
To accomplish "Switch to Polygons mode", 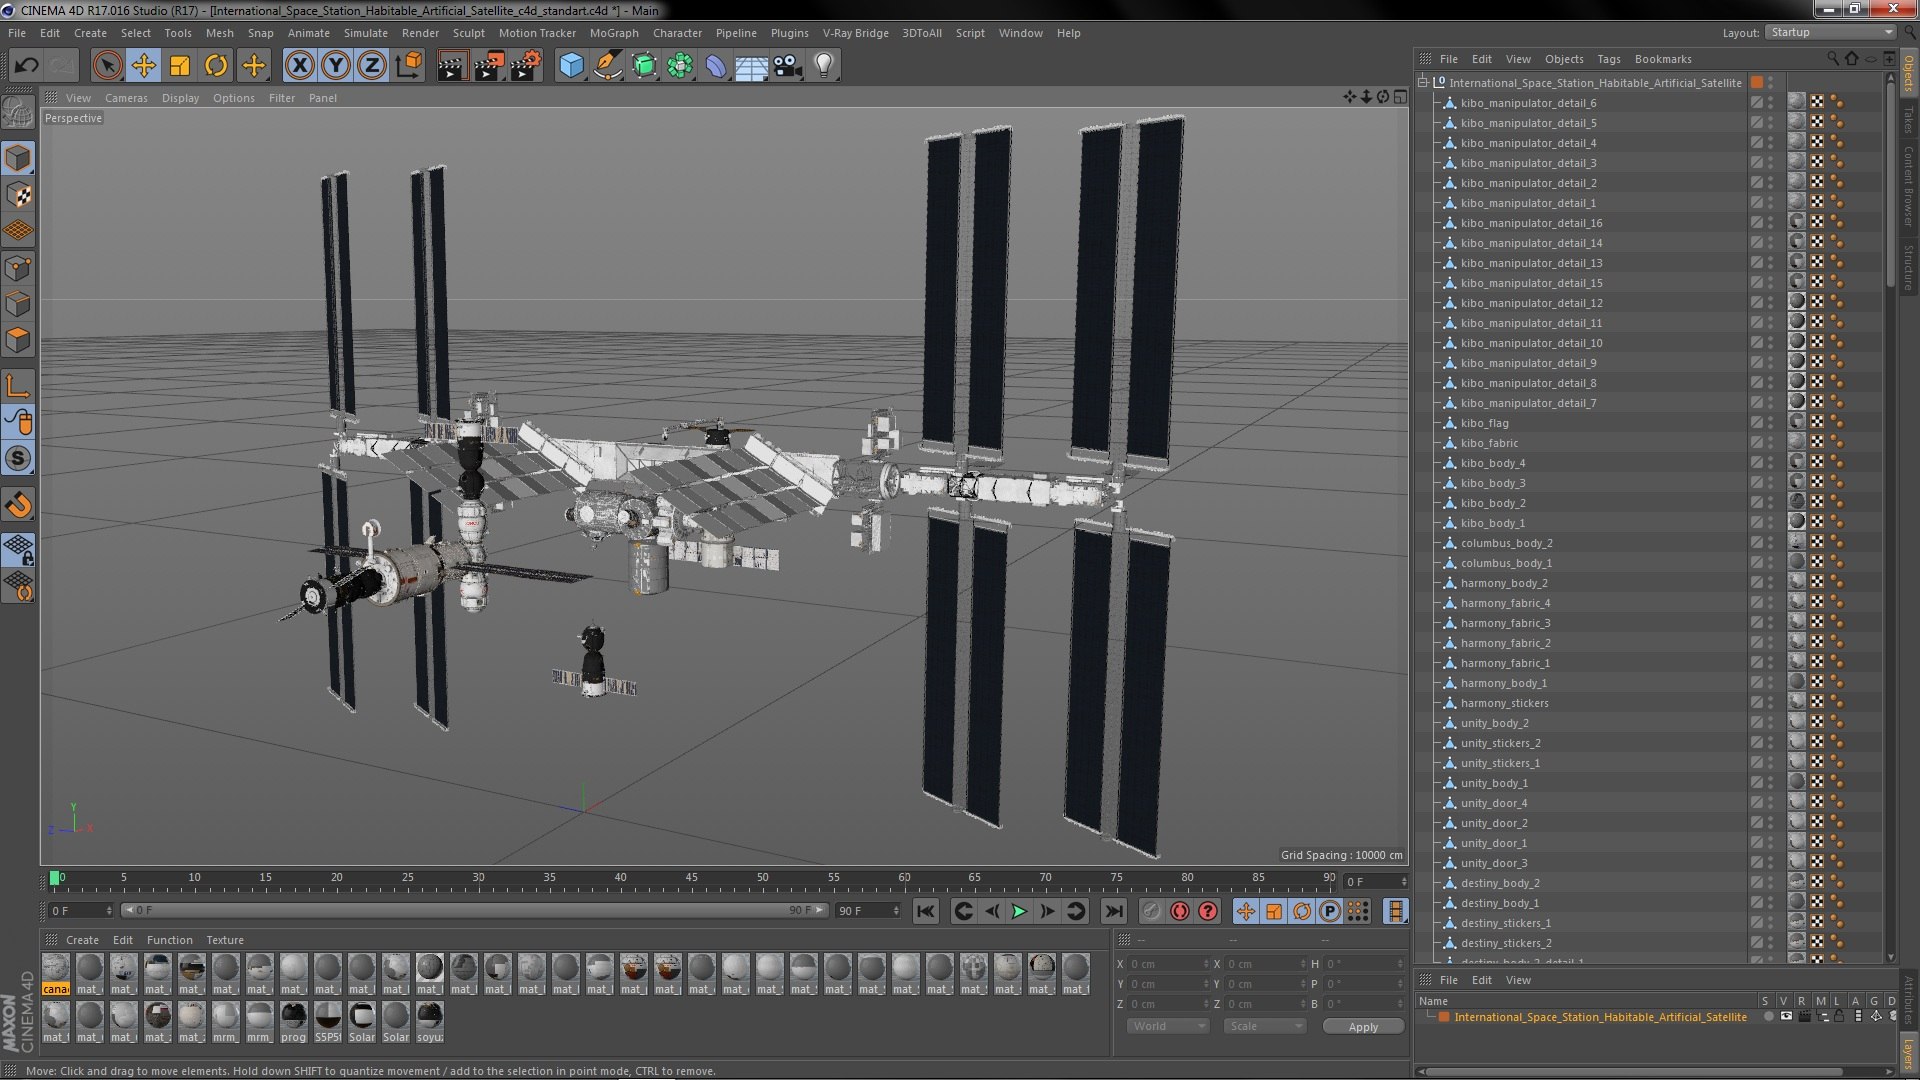I will click(18, 339).
